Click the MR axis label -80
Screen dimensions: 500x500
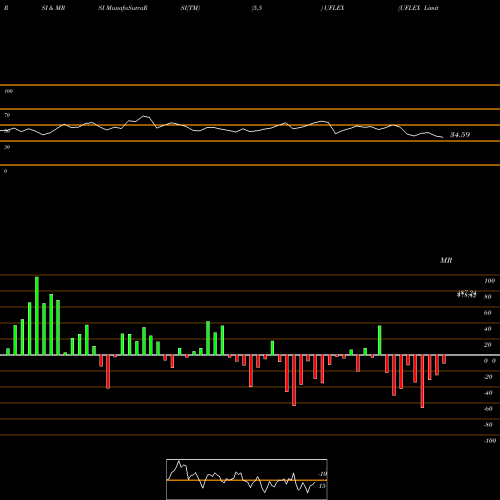(488, 425)
